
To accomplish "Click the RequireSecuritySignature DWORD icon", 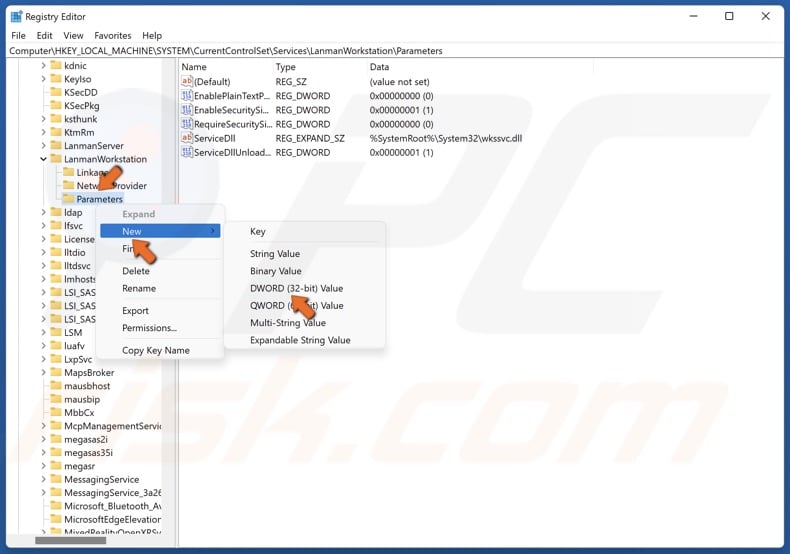I will [x=186, y=124].
